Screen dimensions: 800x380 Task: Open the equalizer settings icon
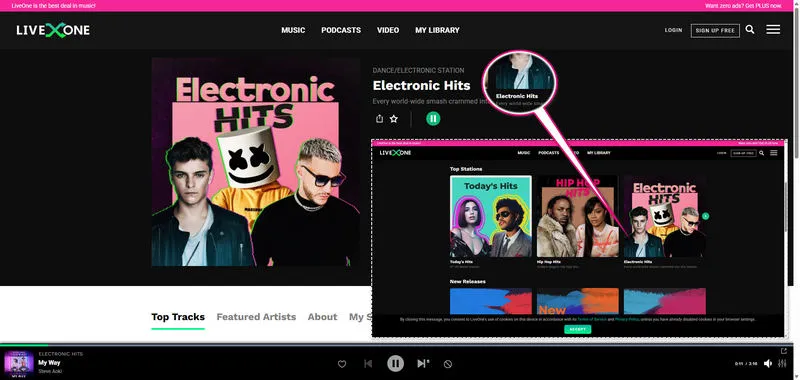click(782, 364)
